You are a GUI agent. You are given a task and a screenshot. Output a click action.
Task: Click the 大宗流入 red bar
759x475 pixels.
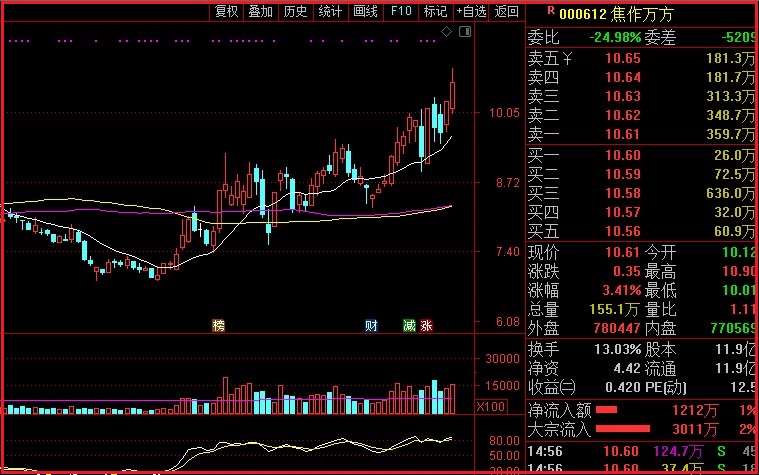tap(622, 429)
